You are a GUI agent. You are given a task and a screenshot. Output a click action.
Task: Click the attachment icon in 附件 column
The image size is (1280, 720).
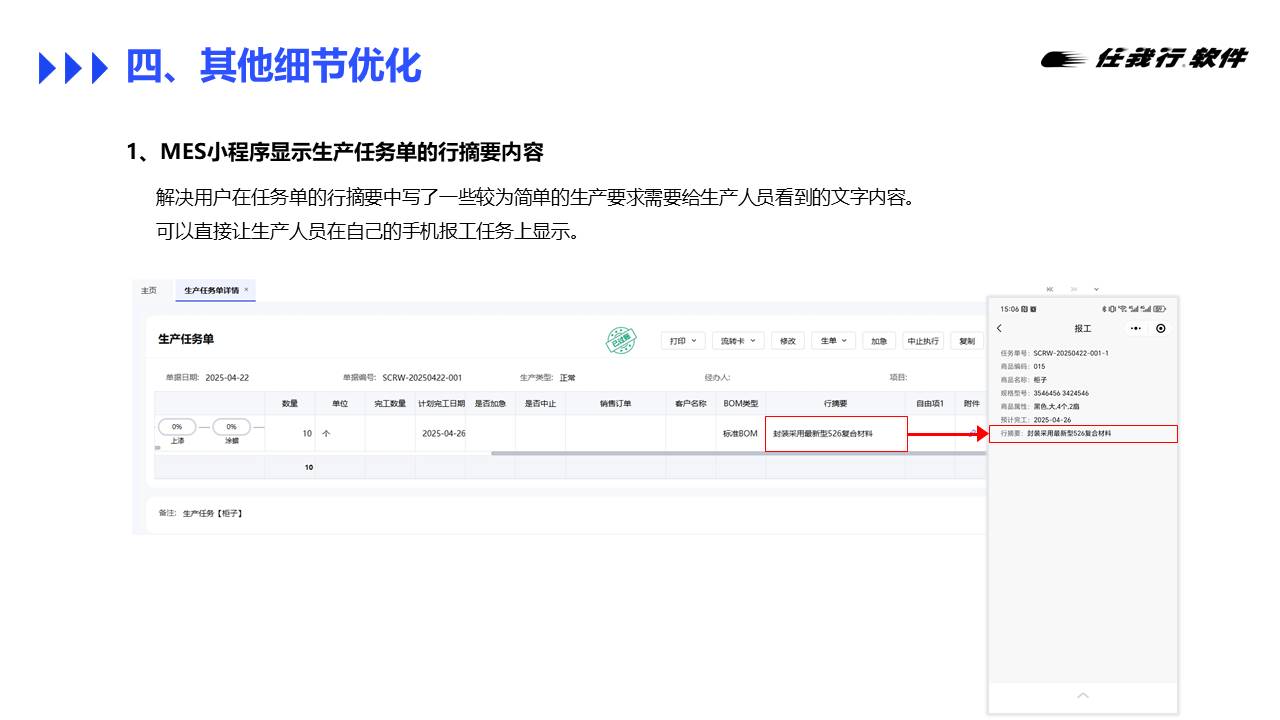971,433
